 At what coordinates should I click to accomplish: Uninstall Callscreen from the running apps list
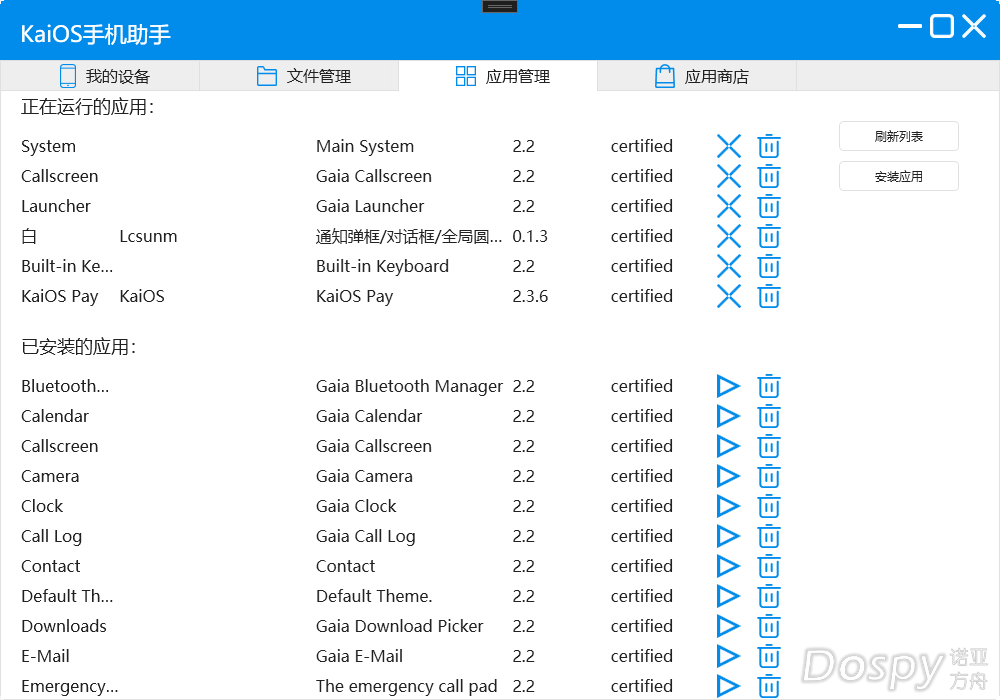point(769,177)
